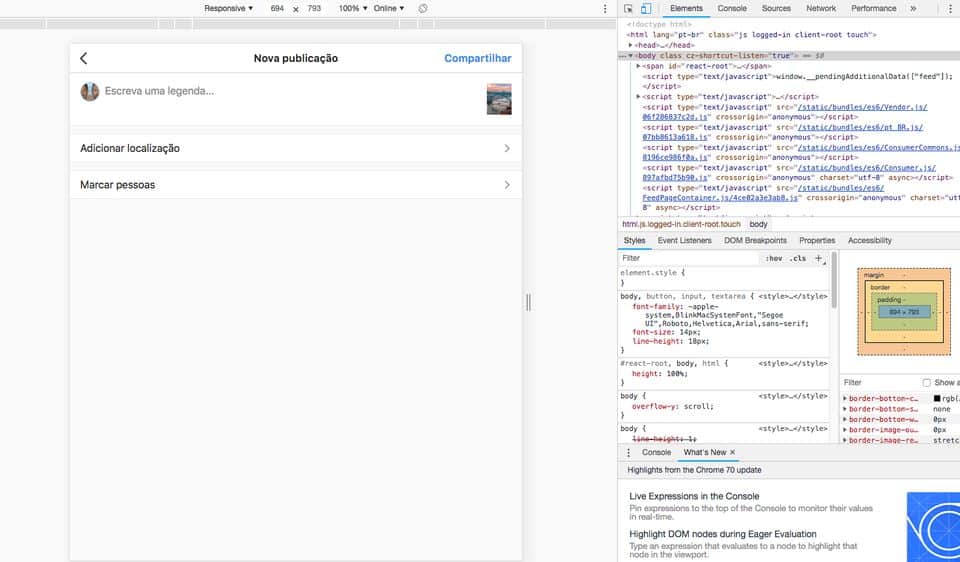Open the 100% zoom dropdown
Screen dimensions: 960x562
pyautogui.click(x=353, y=9)
